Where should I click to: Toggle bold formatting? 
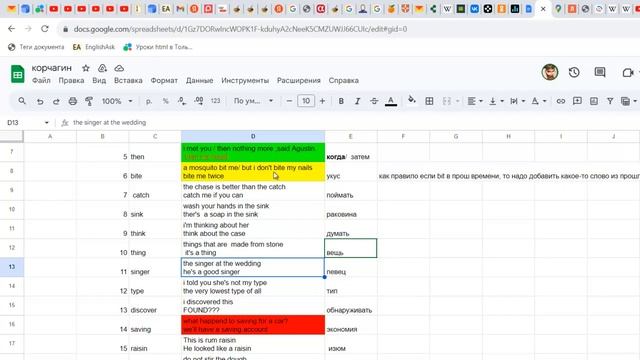(341, 101)
